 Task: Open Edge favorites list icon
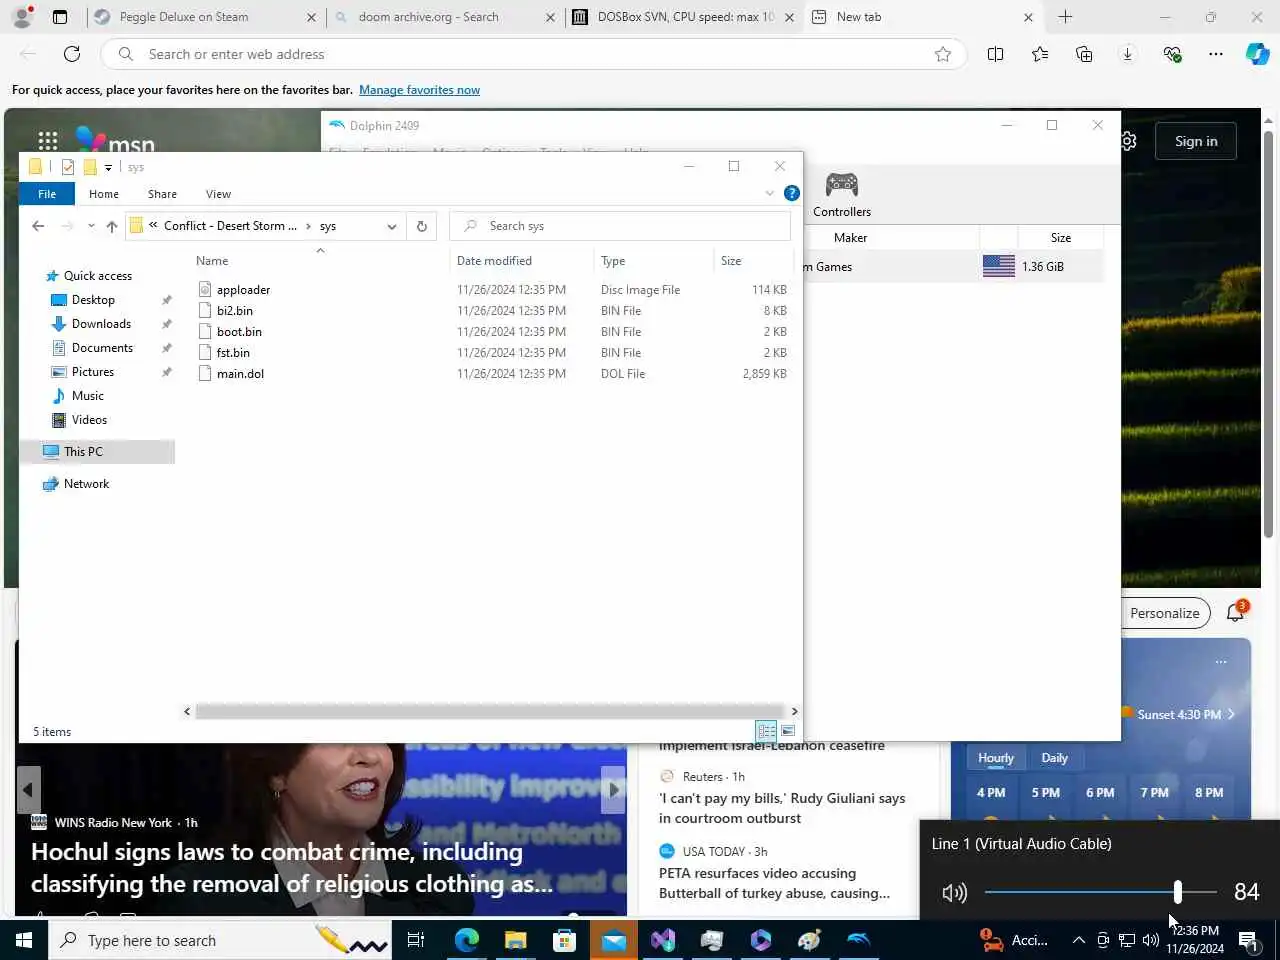[x=1040, y=54]
